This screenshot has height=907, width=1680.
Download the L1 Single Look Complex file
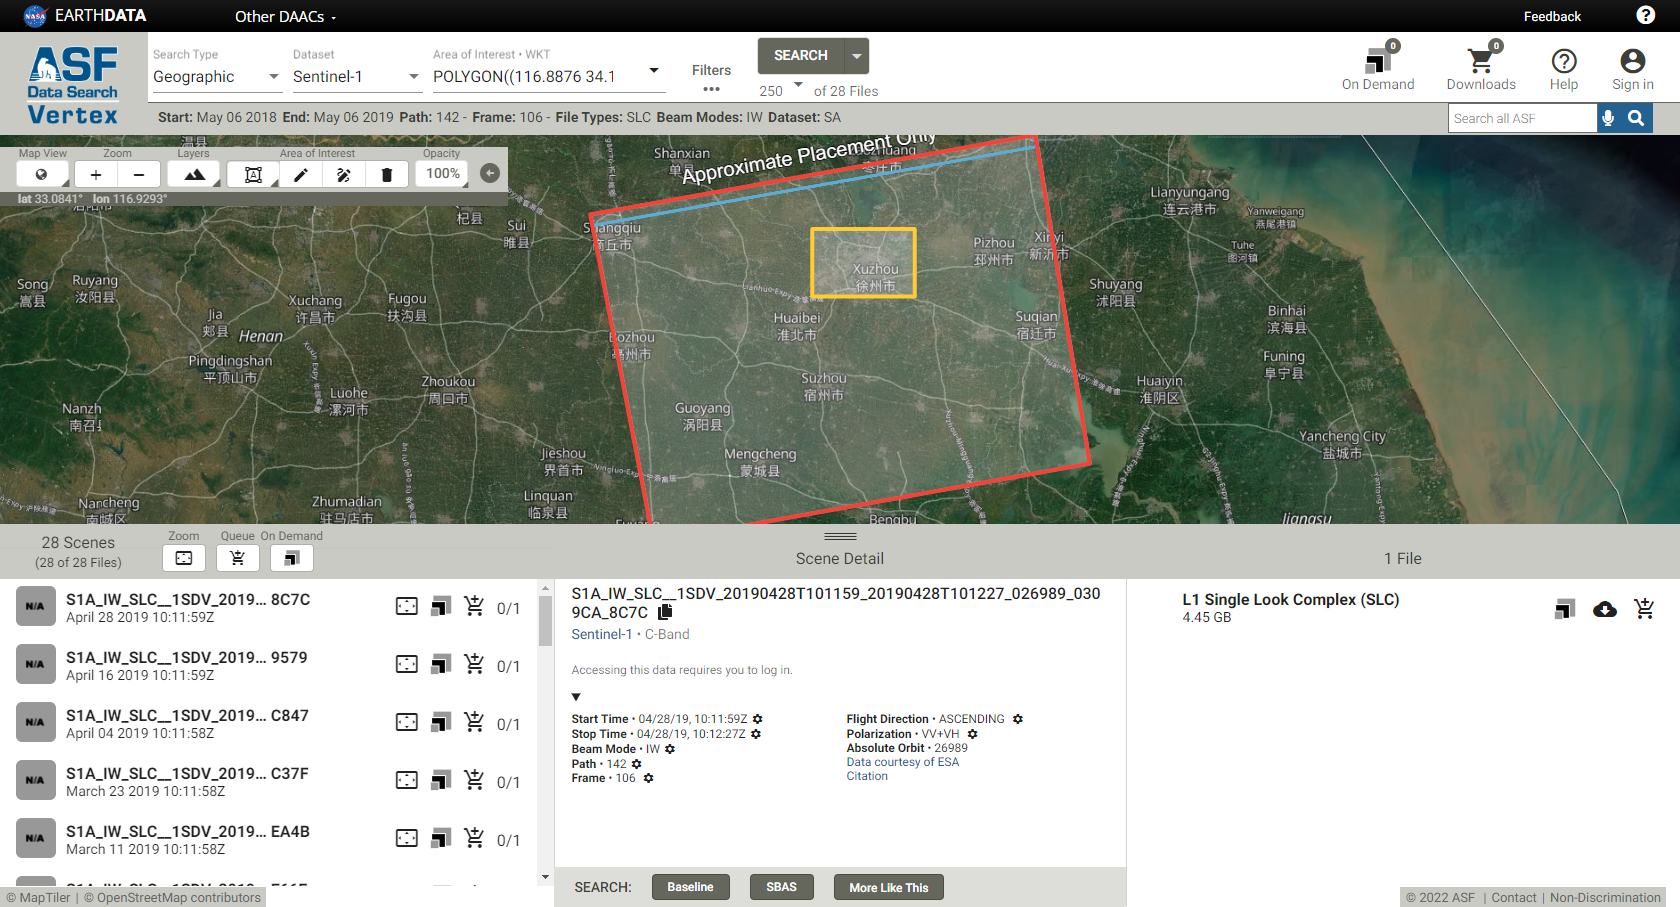[x=1605, y=609]
